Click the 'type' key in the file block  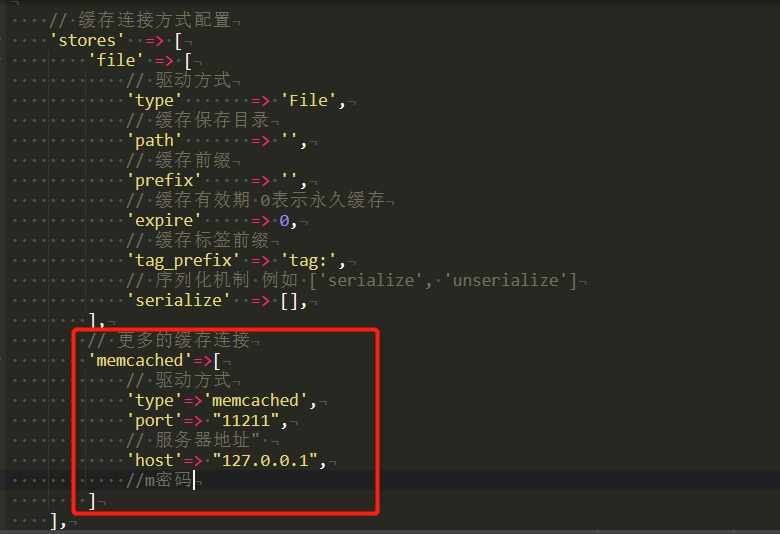tap(154, 101)
